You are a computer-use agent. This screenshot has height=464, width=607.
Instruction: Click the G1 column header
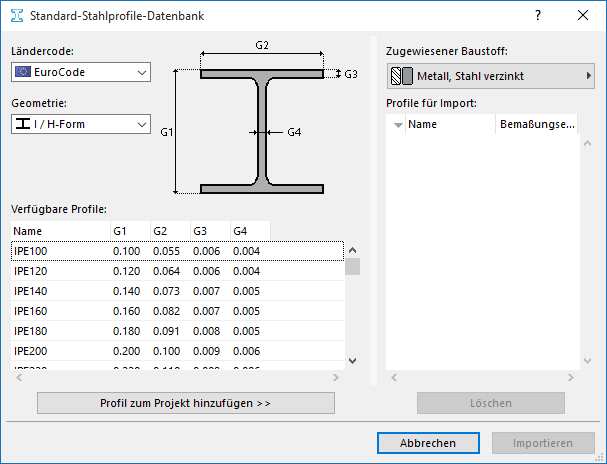pyautogui.click(x=130, y=231)
